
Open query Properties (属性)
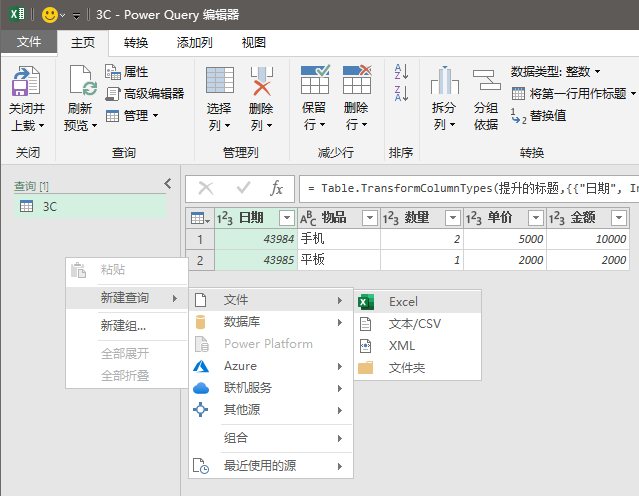[126, 72]
